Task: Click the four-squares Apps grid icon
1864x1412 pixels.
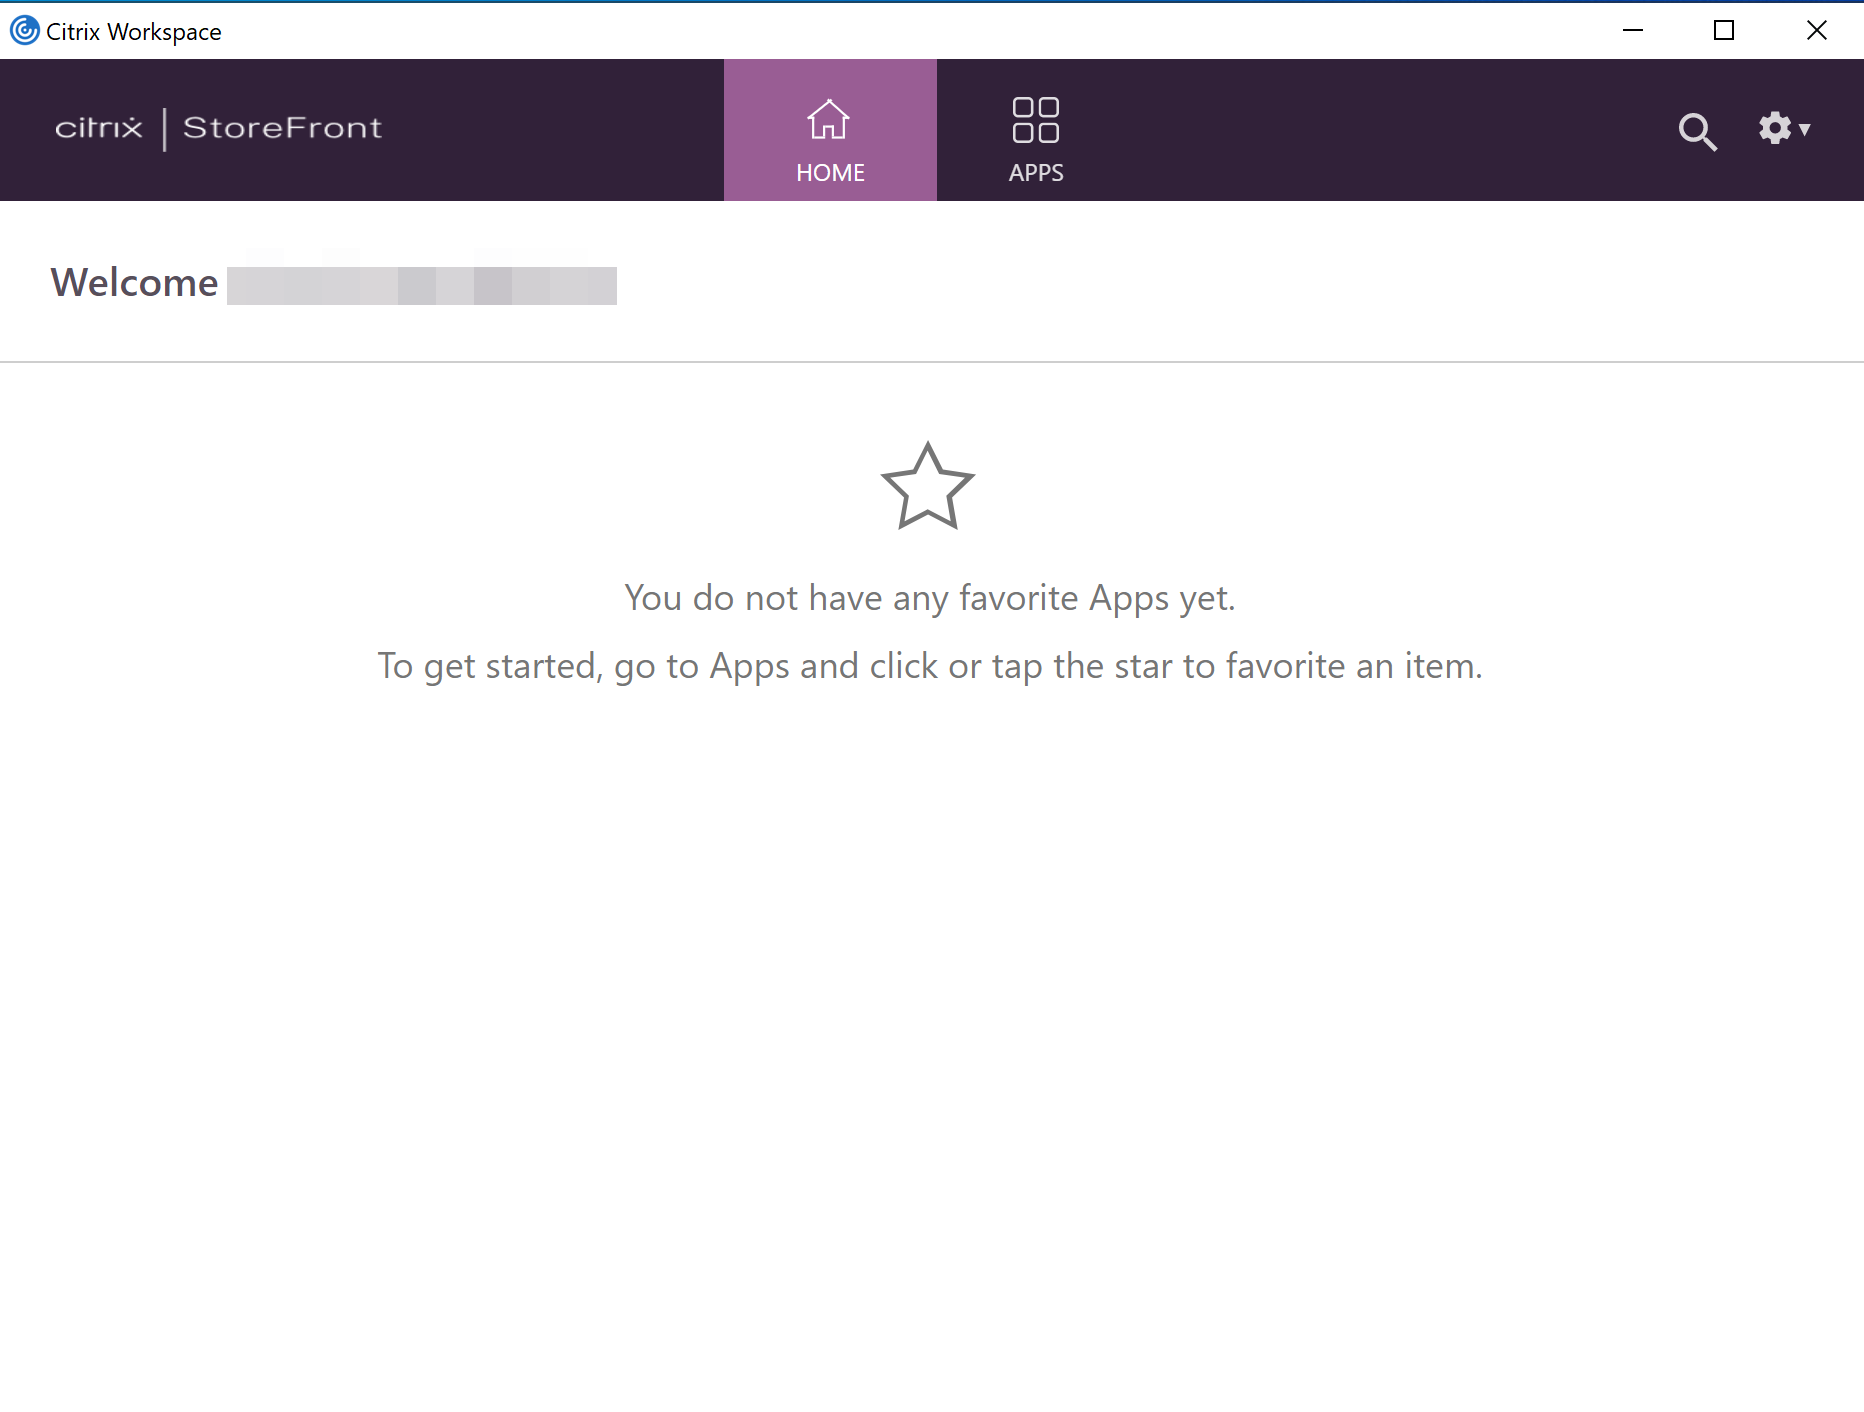Action: (x=1035, y=120)
